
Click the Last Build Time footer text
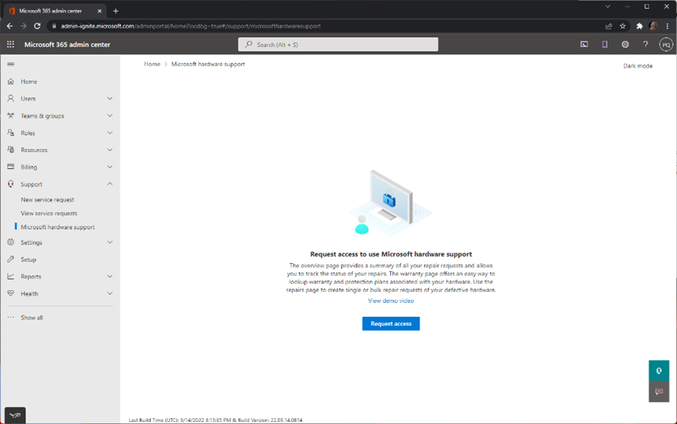tap(215, 420)
